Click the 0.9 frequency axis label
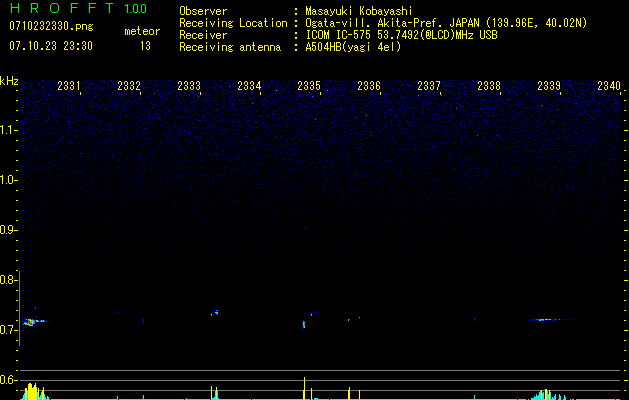Viewport: 629px width, 400px height. point(8,230)
